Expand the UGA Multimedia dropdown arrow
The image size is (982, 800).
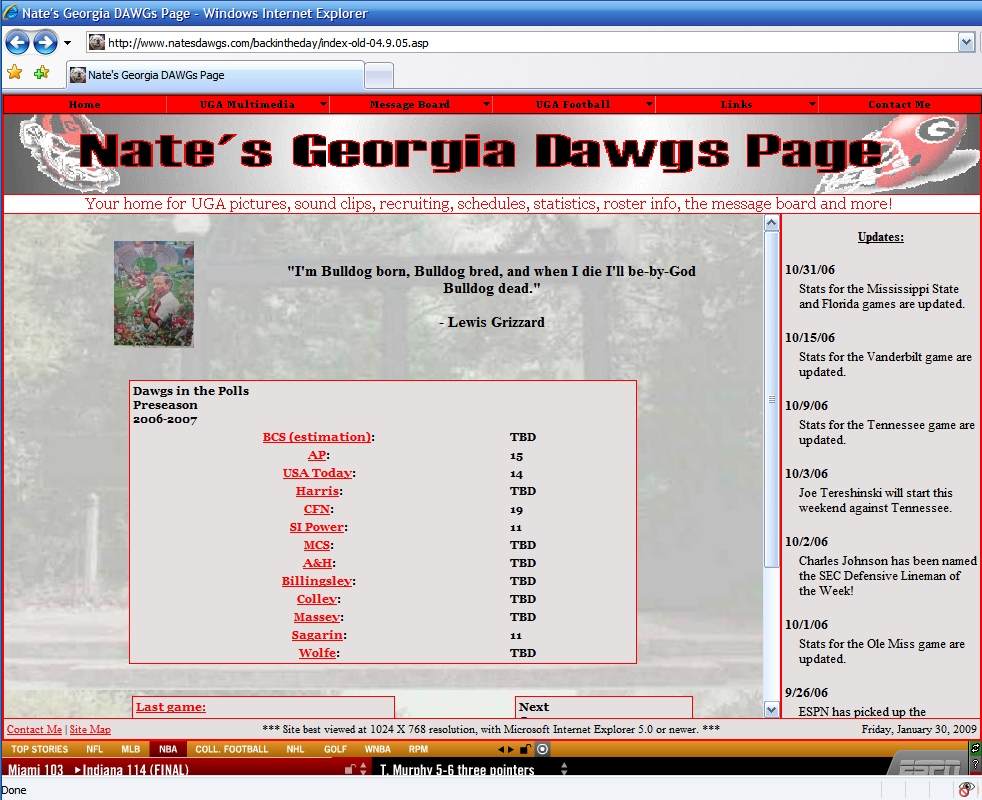pyautogui.click(x=323, y=104)
